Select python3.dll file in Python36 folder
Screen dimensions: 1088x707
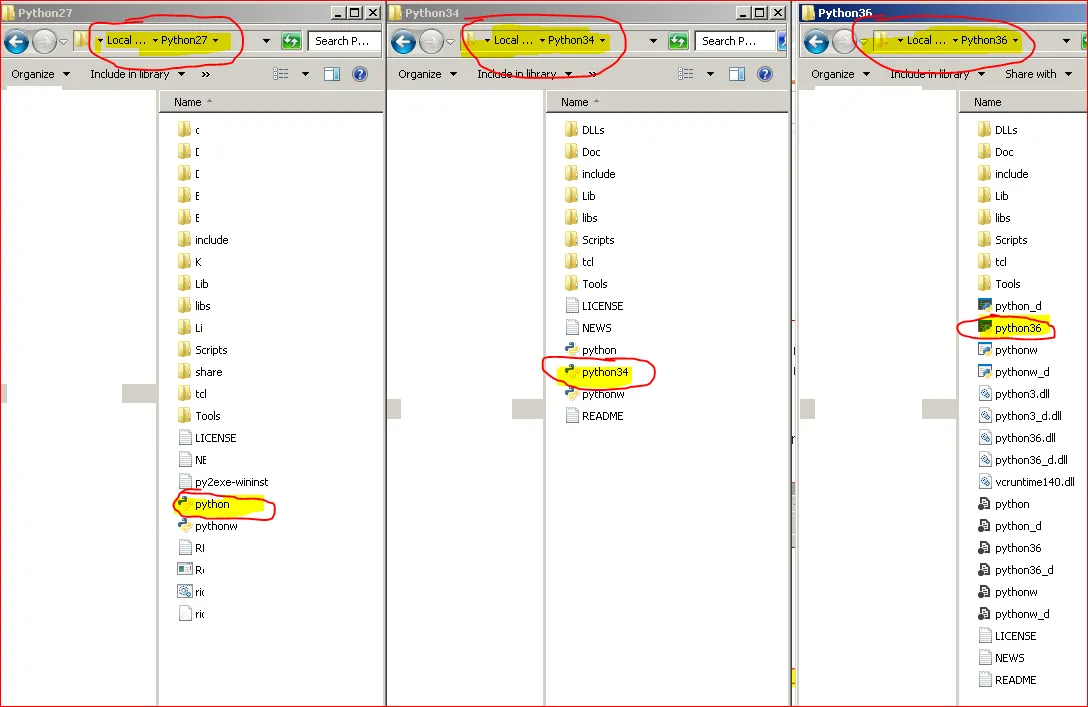coord(1014,393)
